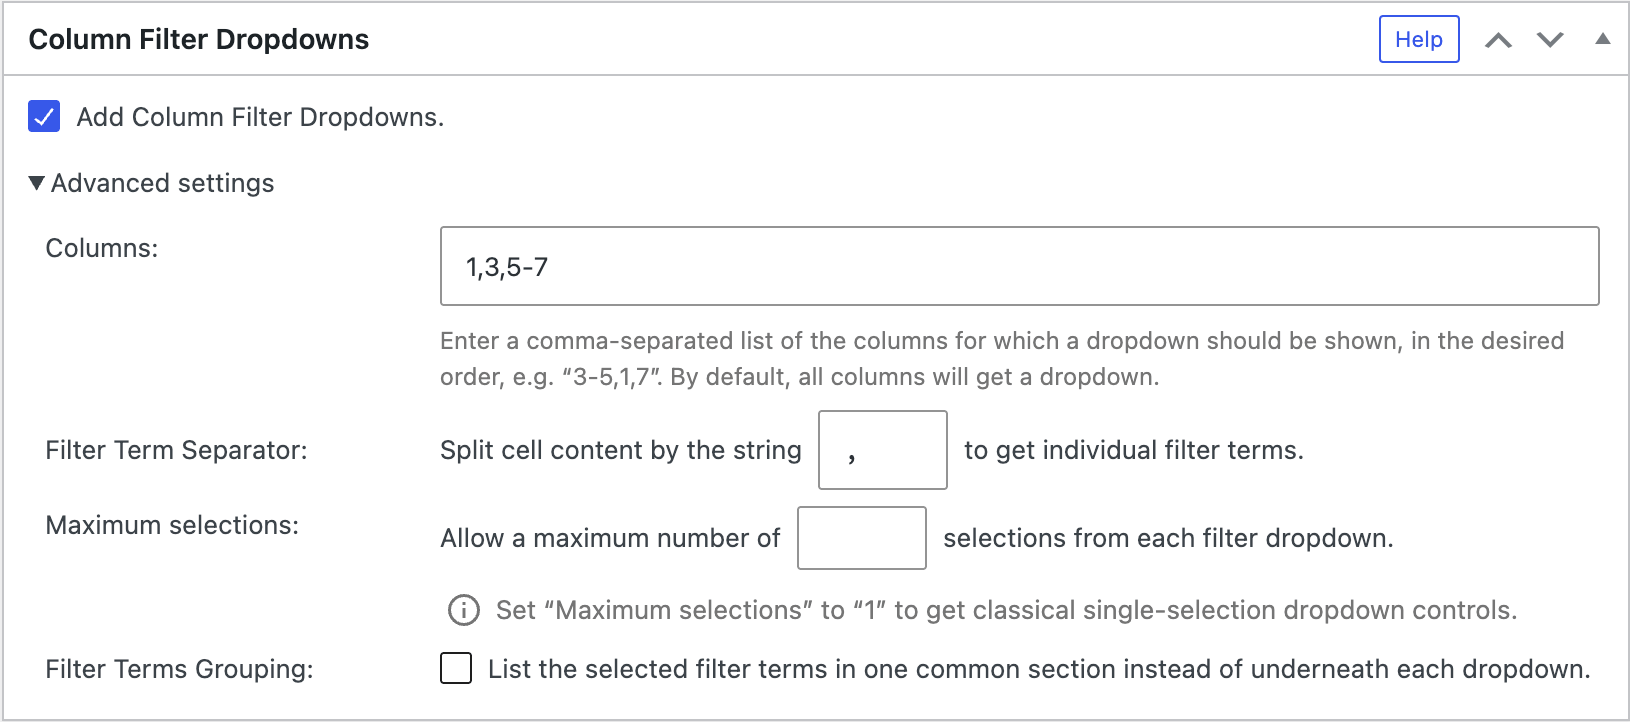Click the downward chevron in the panel header
Viewport: 1630px width, 722px height.
pos(1551,39)
